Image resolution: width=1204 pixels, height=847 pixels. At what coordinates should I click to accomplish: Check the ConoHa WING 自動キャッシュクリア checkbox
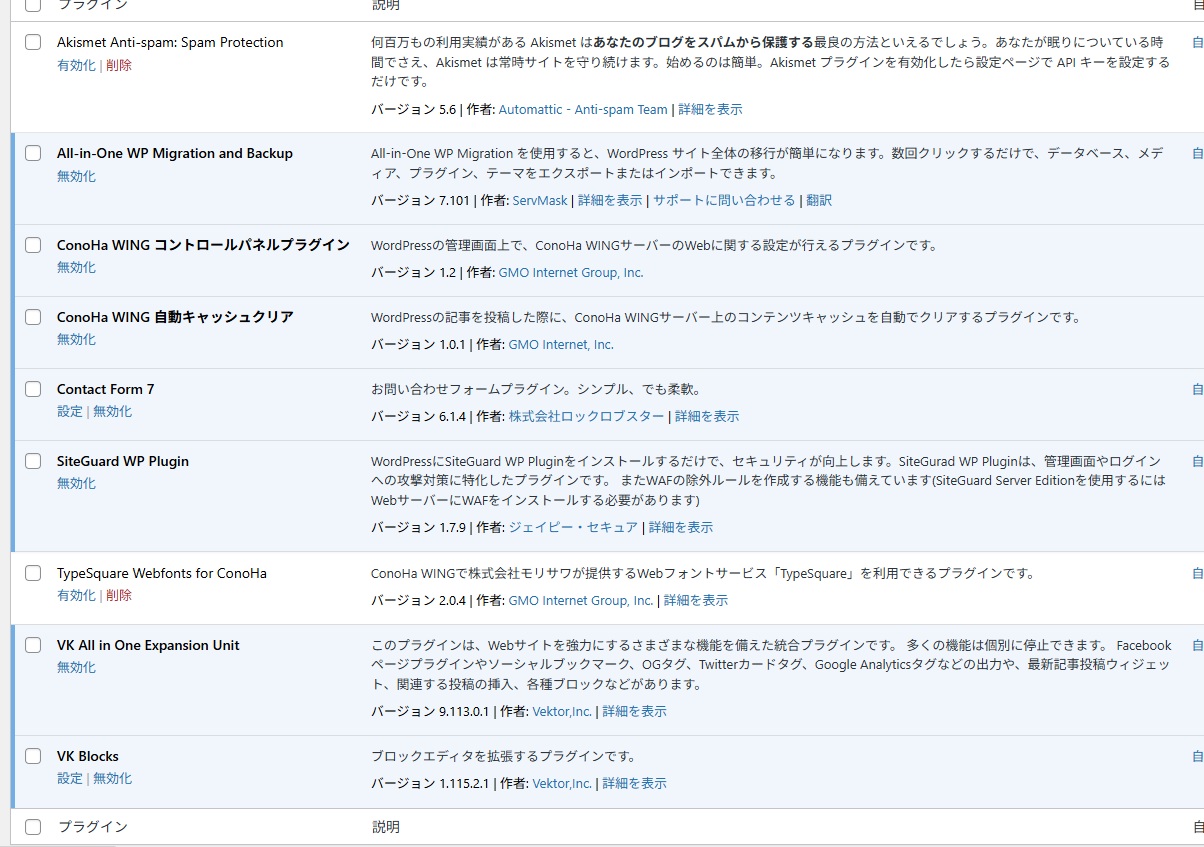pos(33,317)
